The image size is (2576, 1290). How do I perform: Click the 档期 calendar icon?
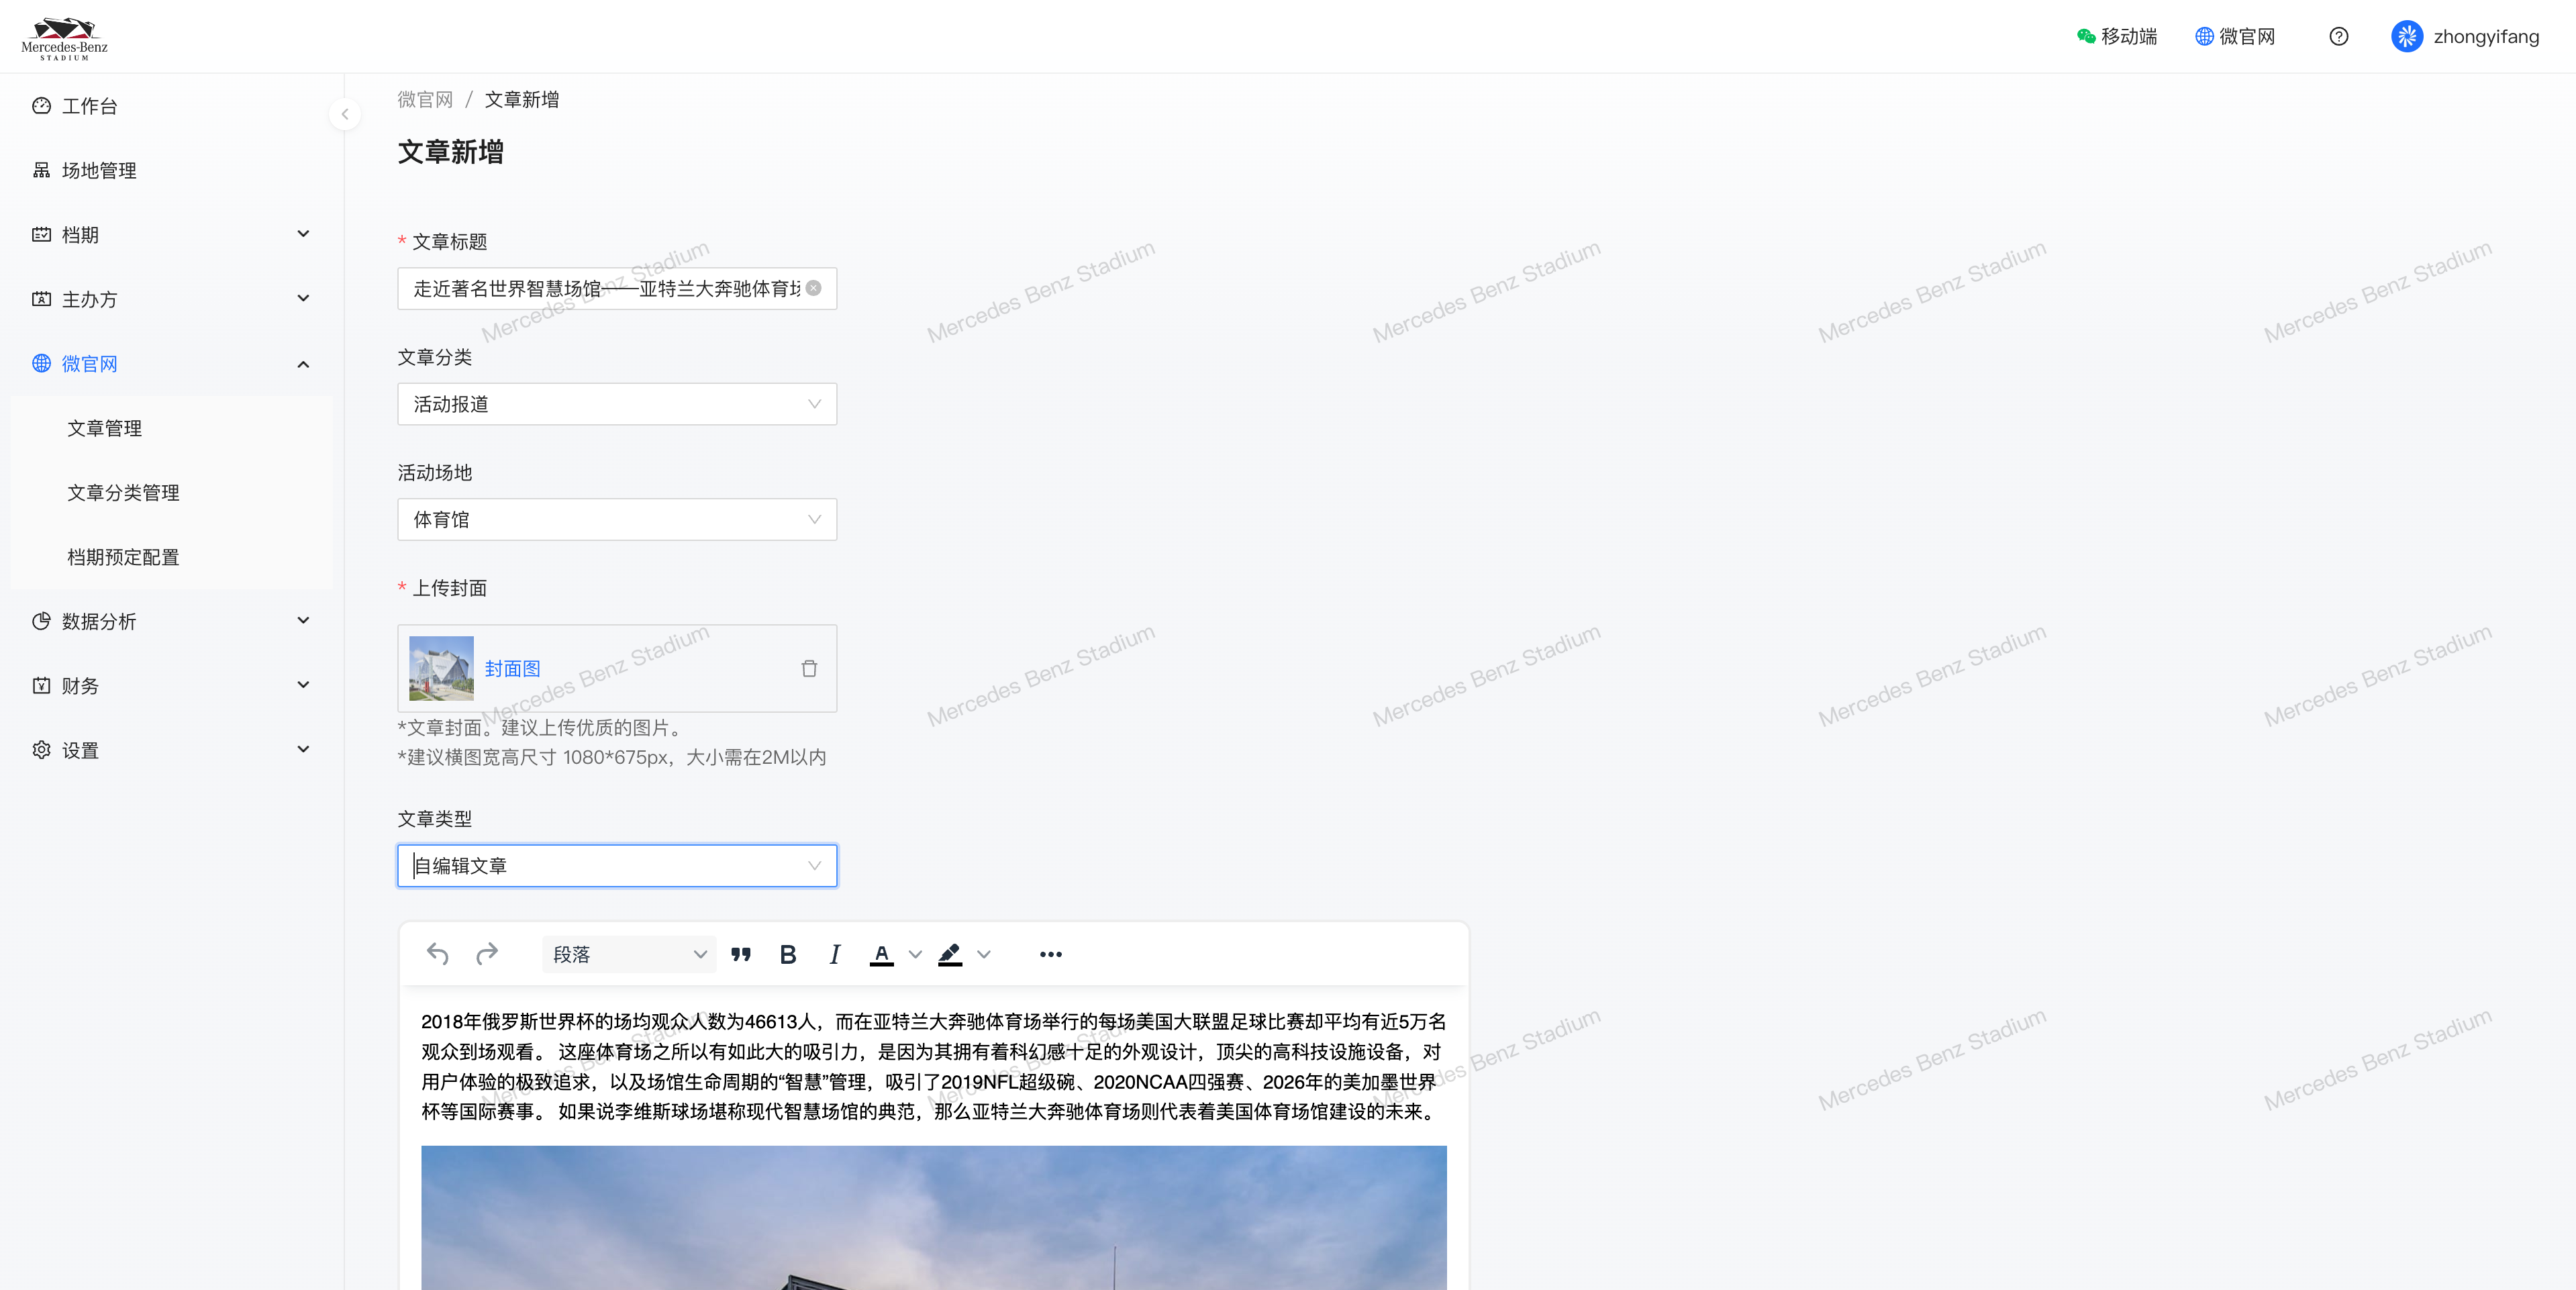pyautogui.click(x=41, y=235)
